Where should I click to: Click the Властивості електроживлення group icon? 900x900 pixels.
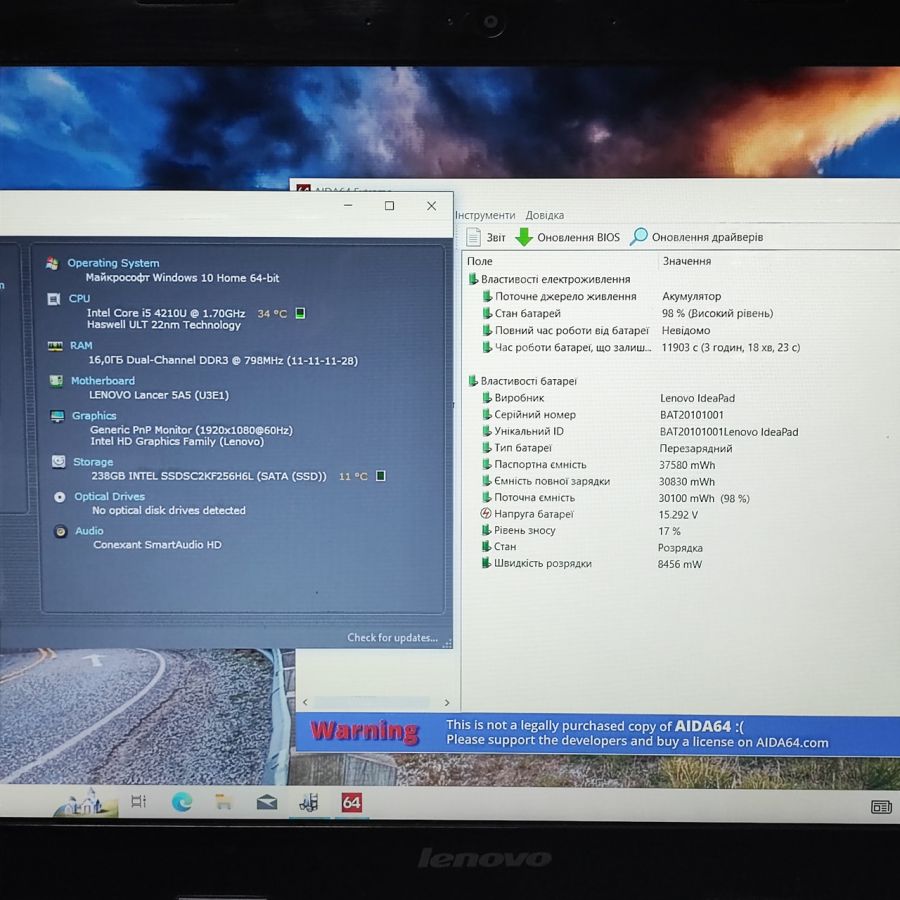(473, 279)
